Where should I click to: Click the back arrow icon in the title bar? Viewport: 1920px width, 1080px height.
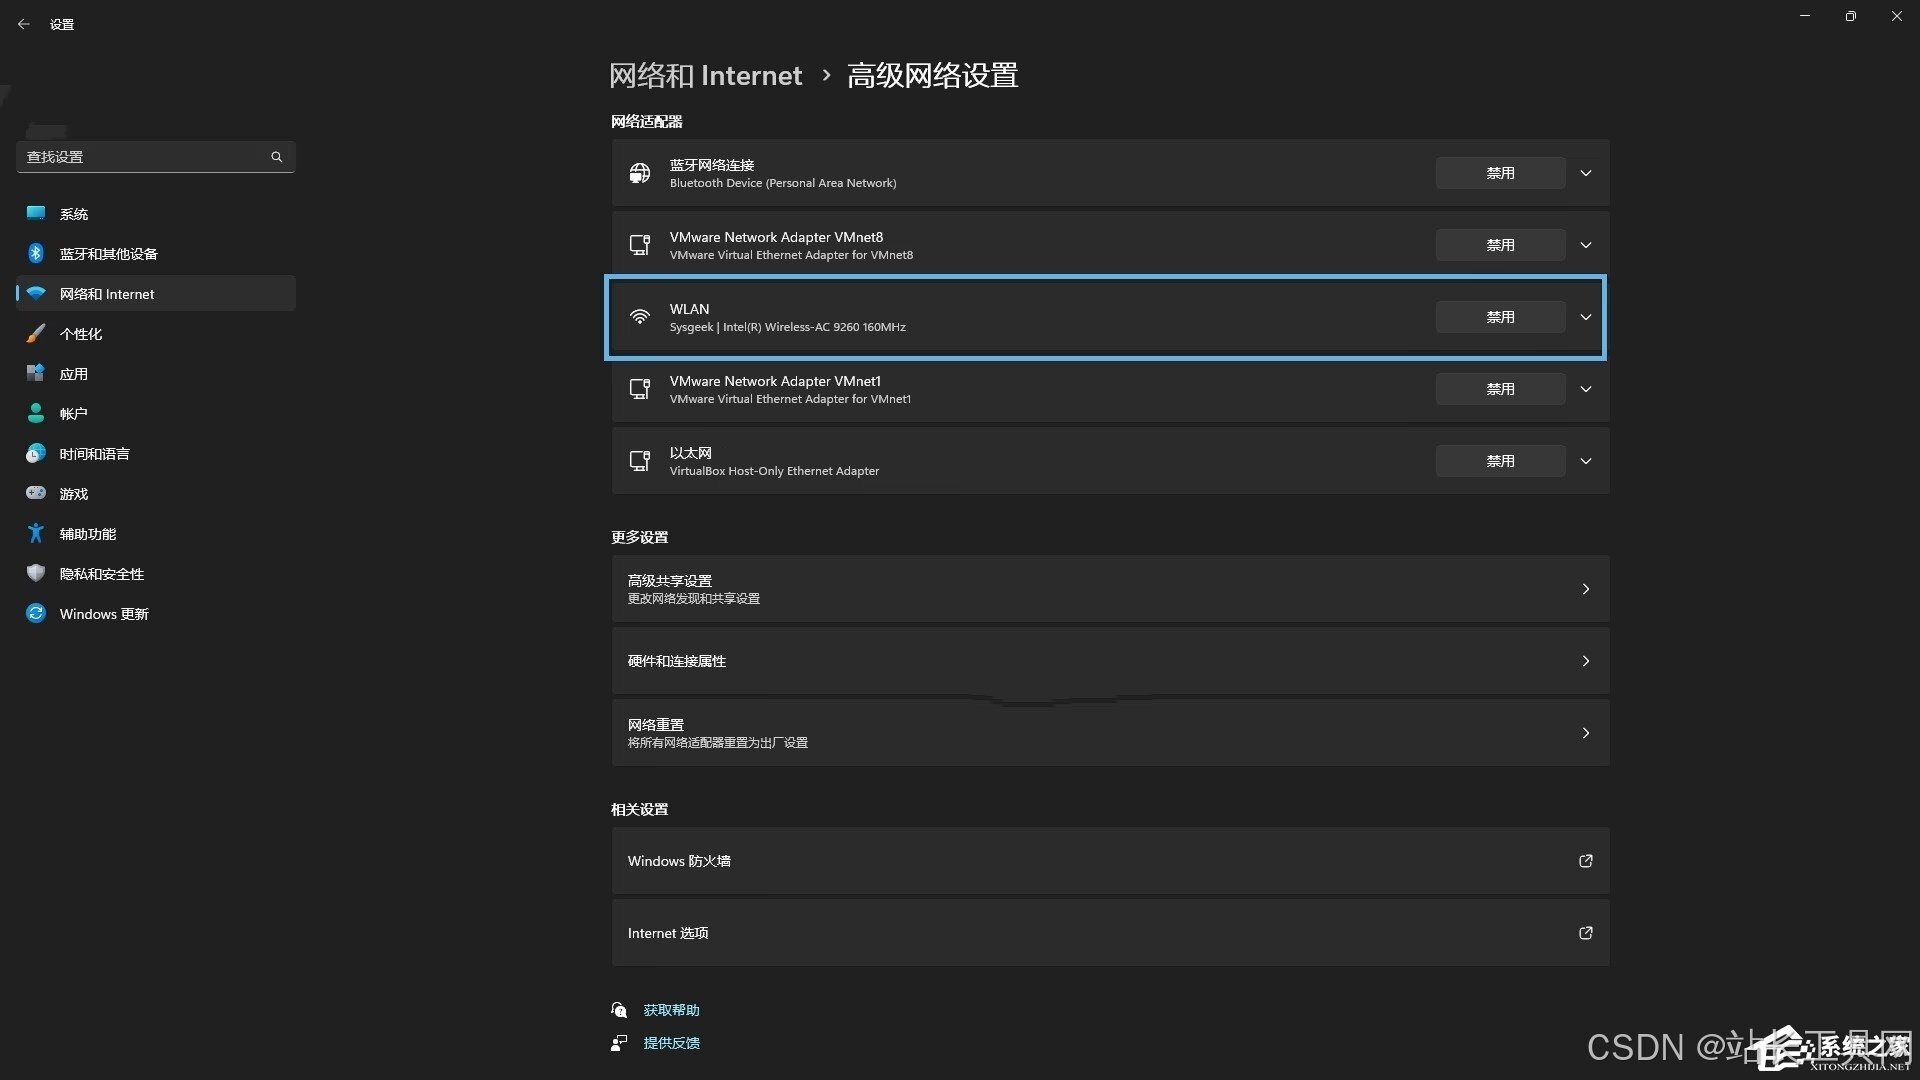coord(24,24)
